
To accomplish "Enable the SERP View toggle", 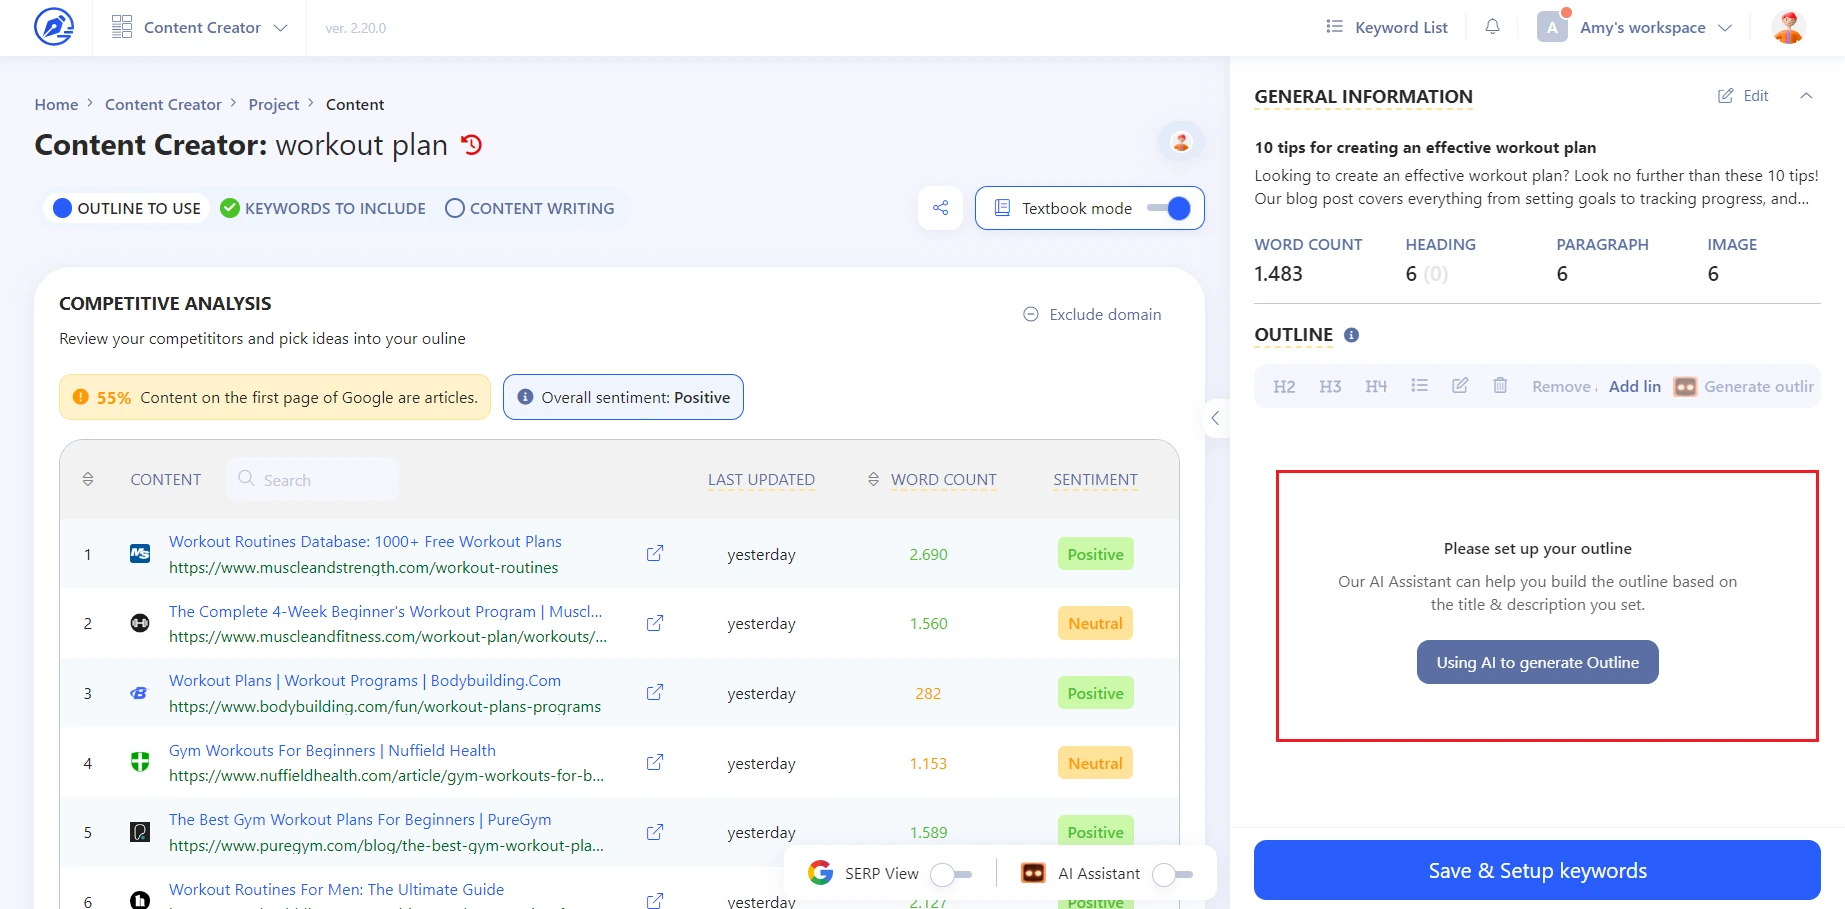I will pos(950,874).
